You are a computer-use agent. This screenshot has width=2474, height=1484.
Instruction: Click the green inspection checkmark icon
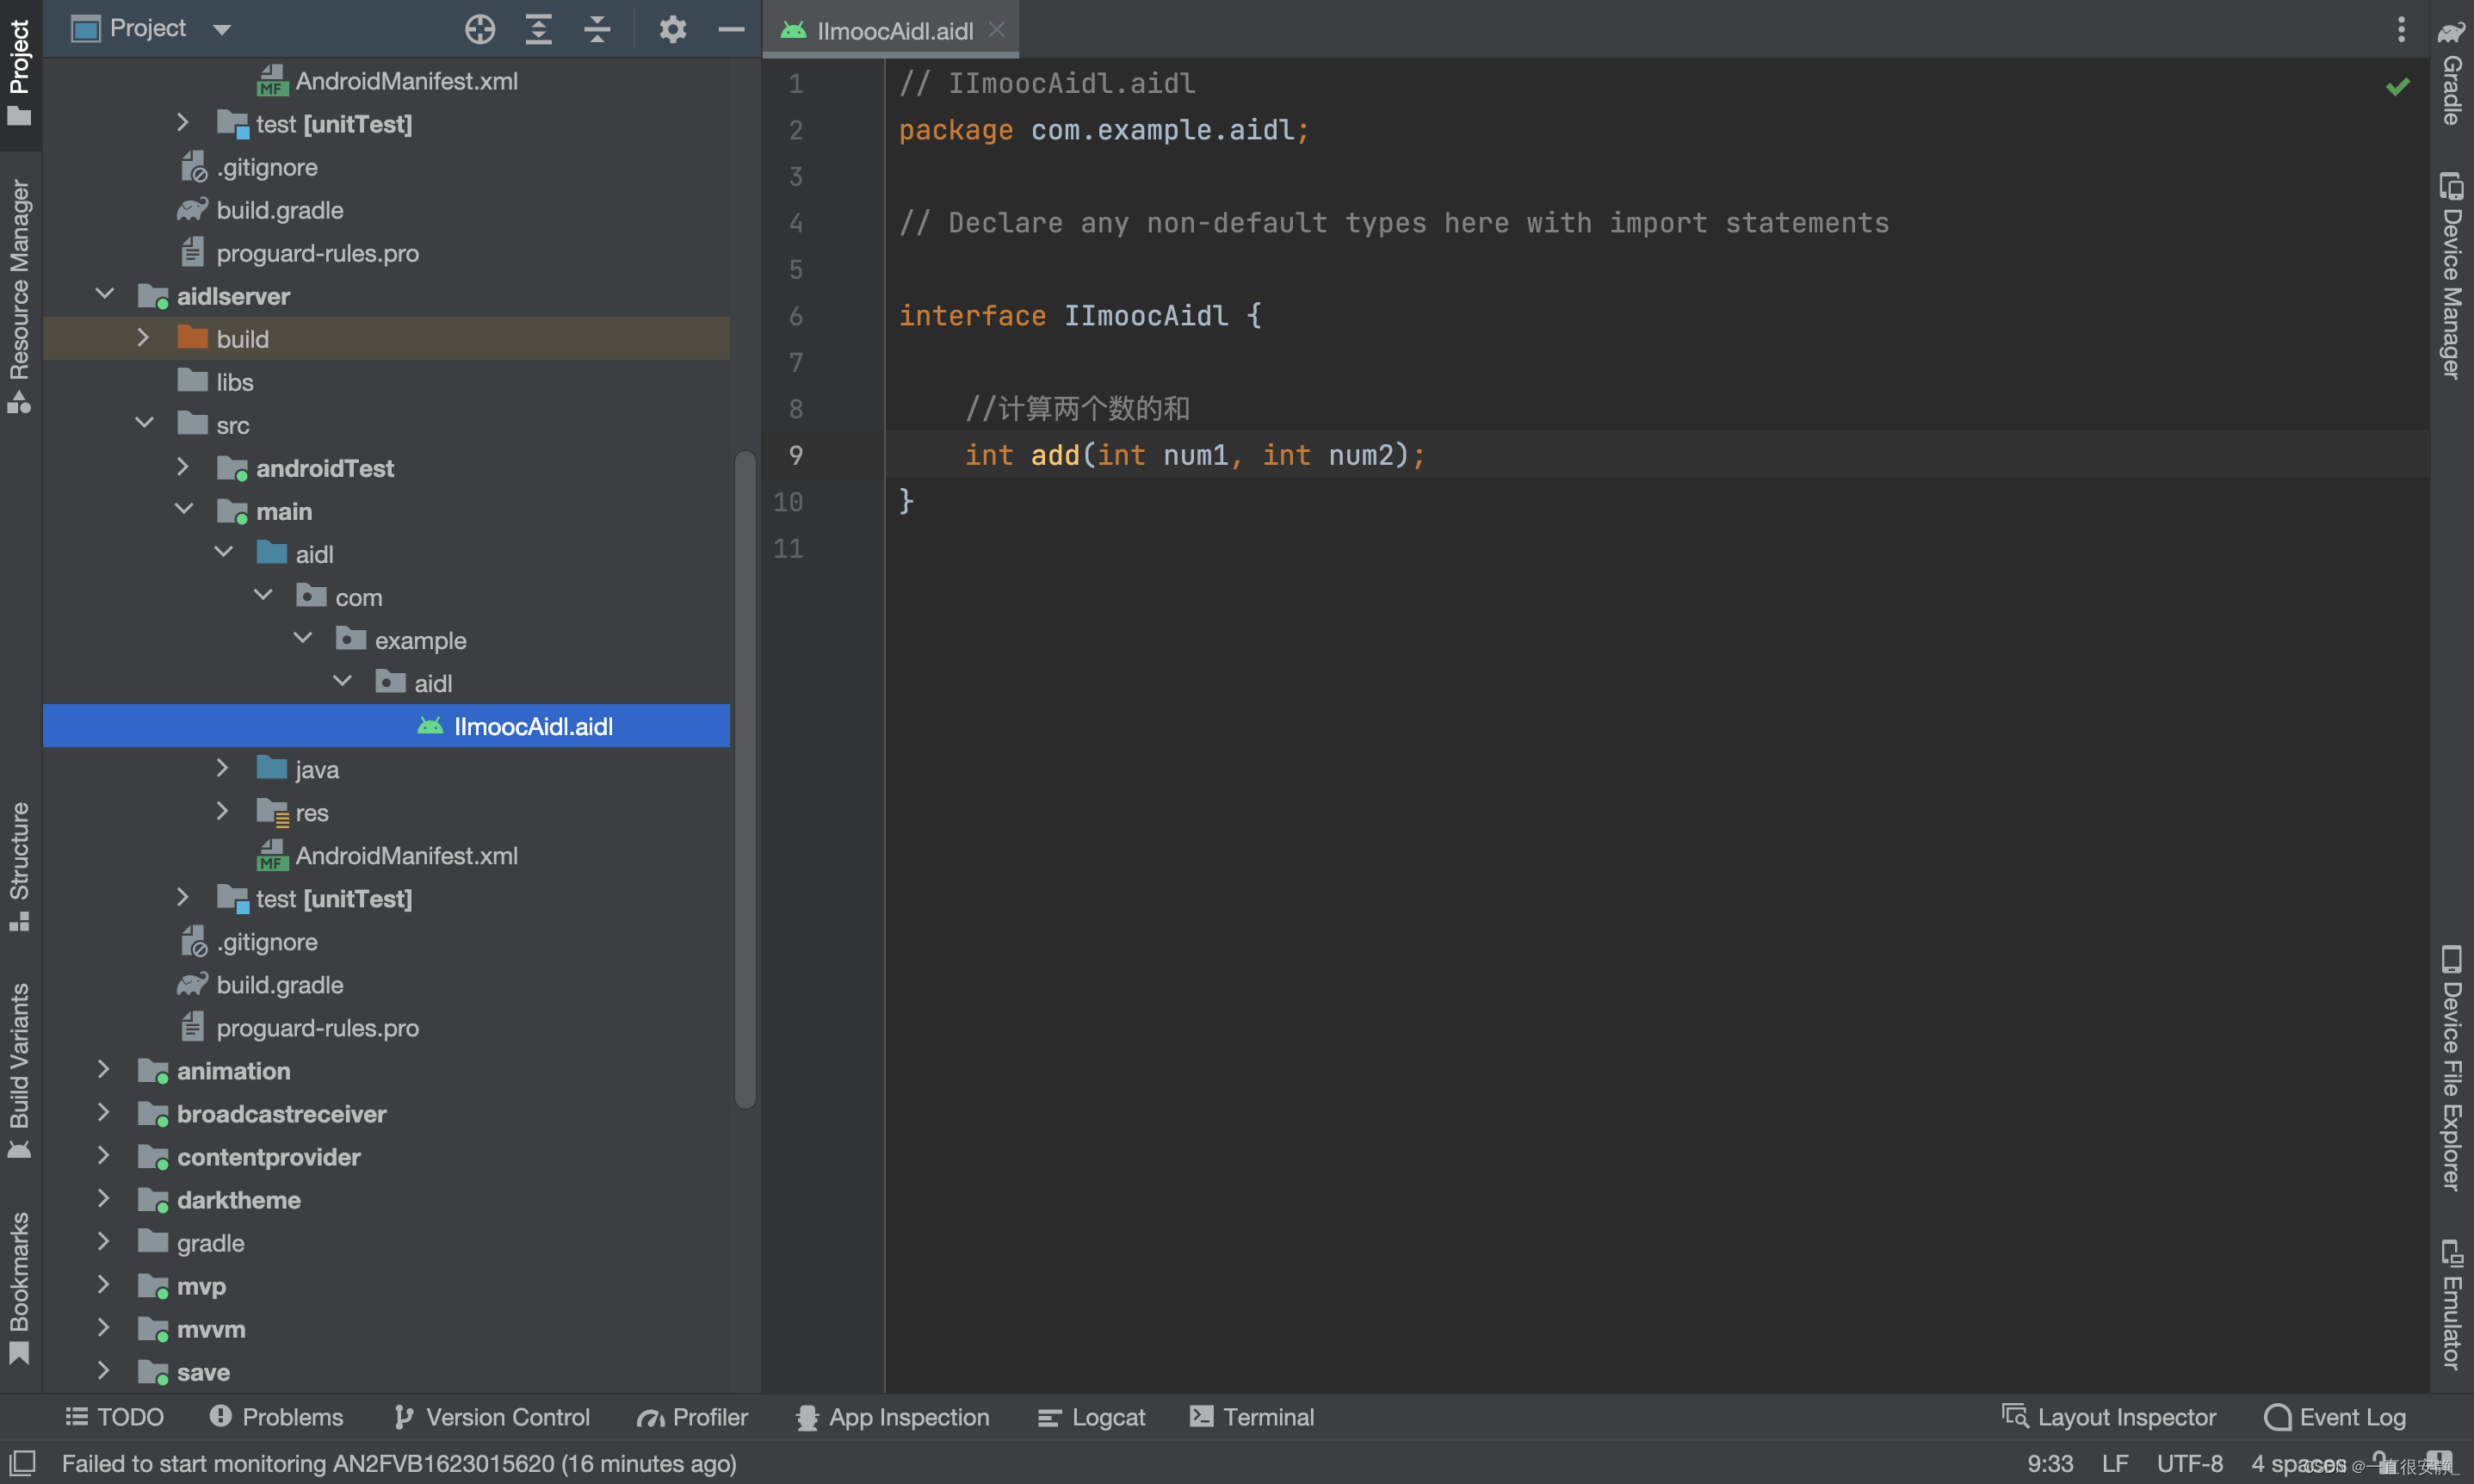(x=2397, y=87)
